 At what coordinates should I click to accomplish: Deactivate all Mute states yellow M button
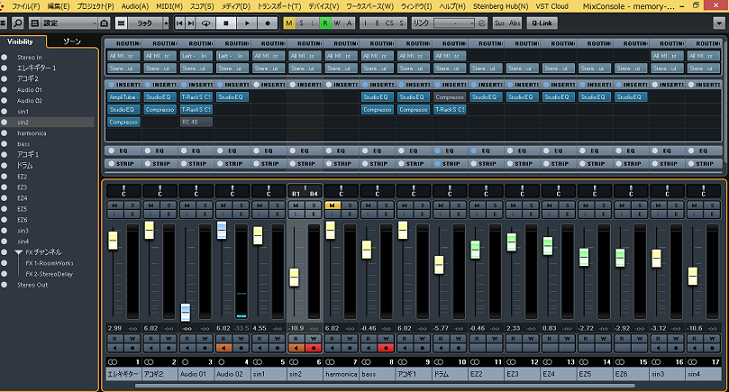(289, 23)
